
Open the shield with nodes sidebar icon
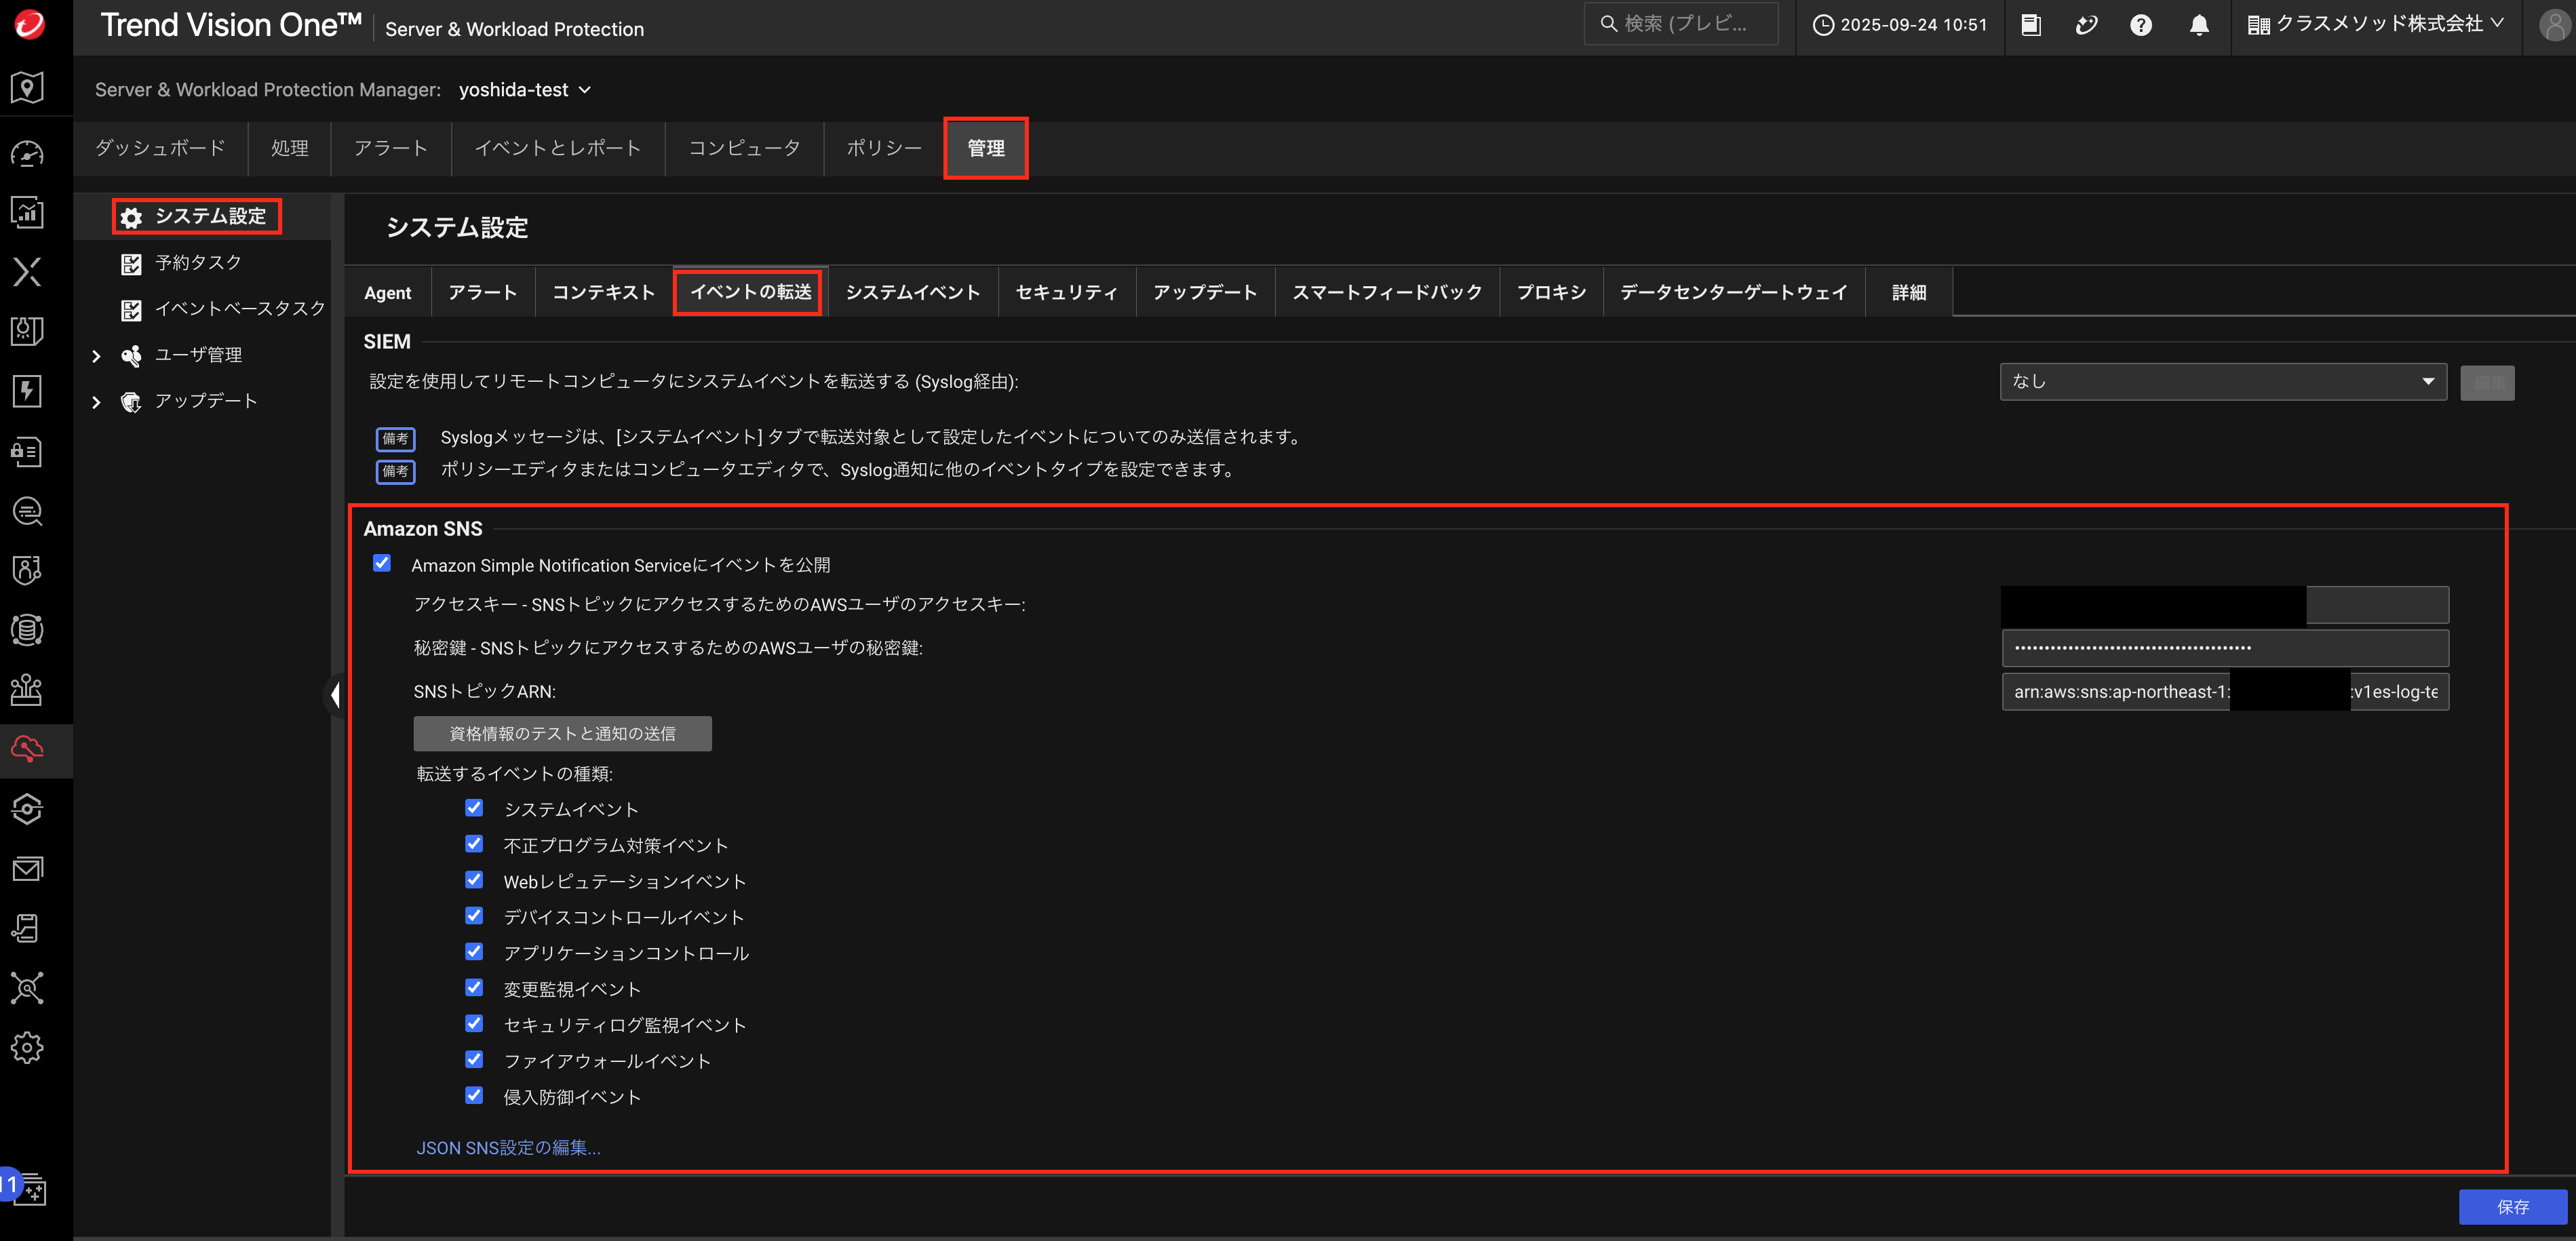click(x=27, y=570)
